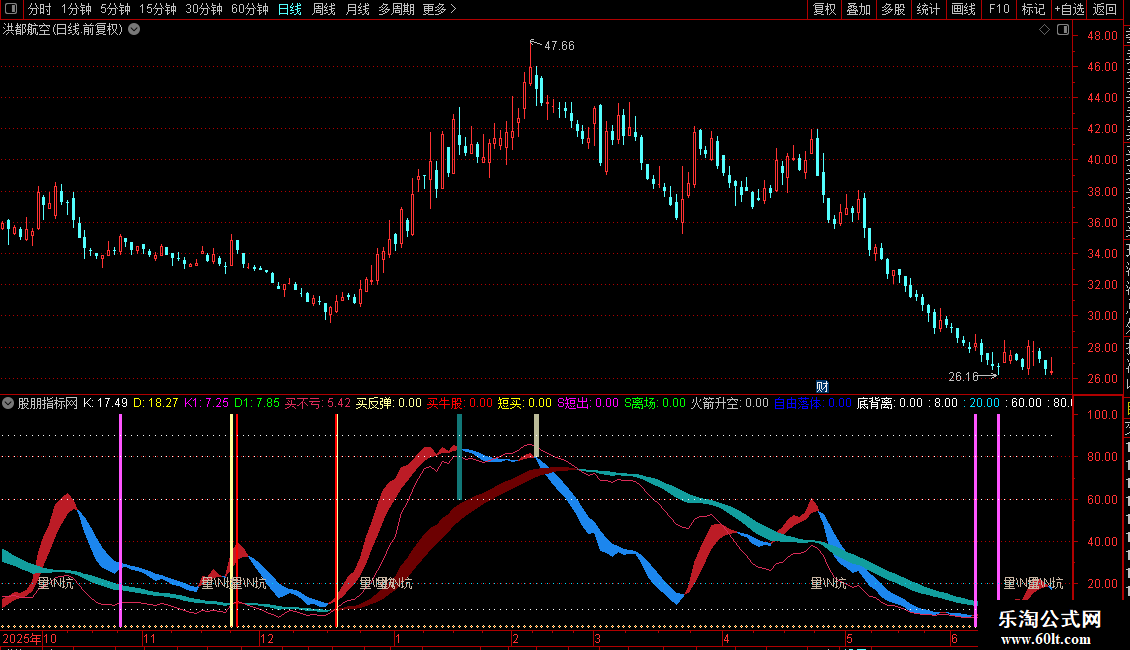Click the 标记 mark button
The width and height of the screenshot is (1130, 650).
(x=1033, y=9)
